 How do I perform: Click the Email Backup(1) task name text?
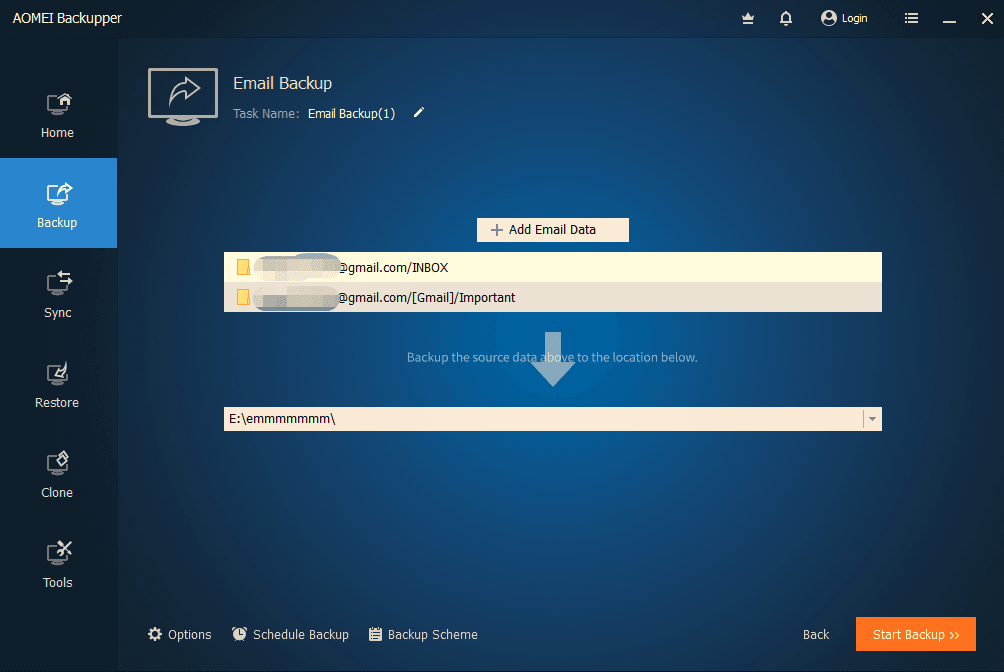pyautogui.click(x=352, y=113)
